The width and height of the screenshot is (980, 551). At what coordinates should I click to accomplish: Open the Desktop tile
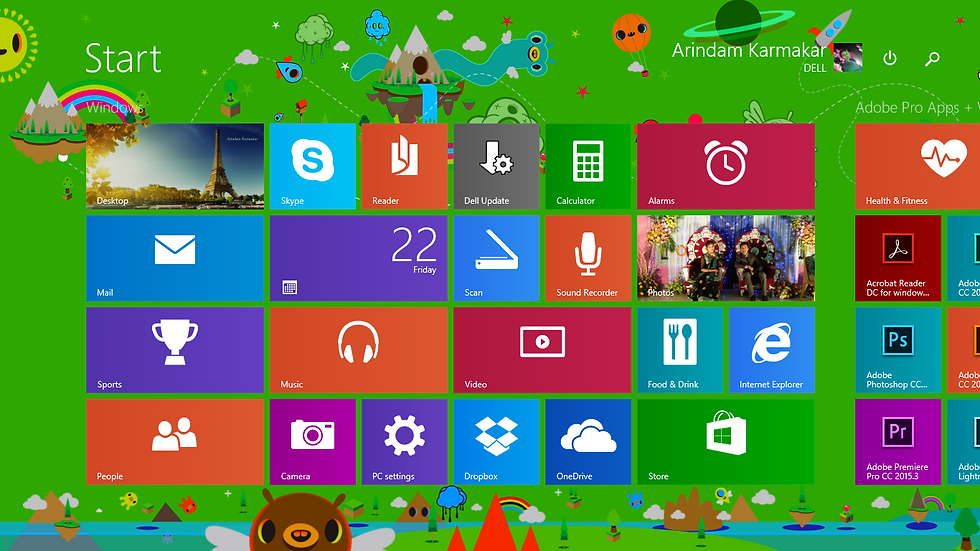pos(175,166)
